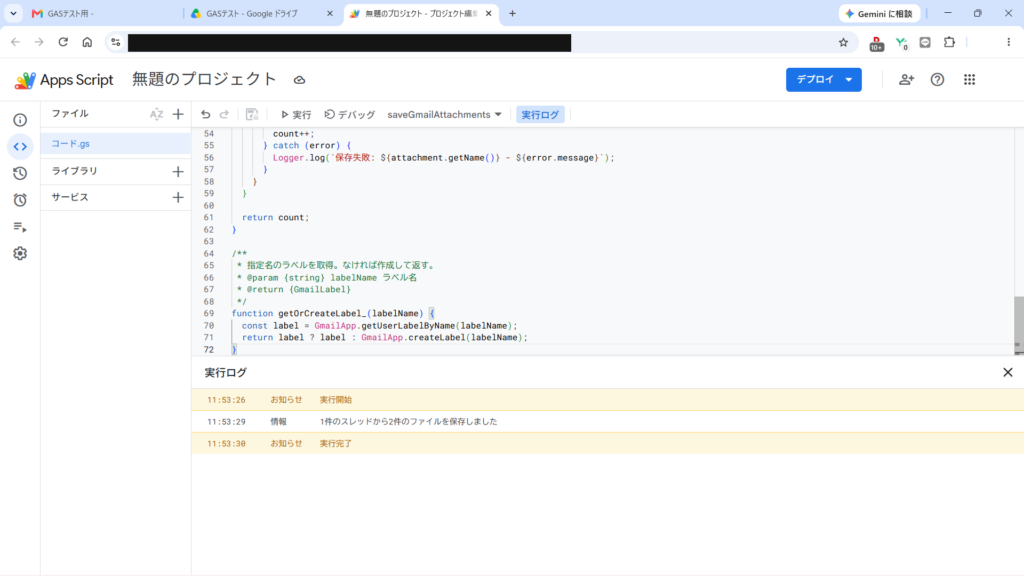Image resolution: width=1024 pixels, height=576 pixels.
Task: Add a service with plus icon
Action: [x=178, y=197]
